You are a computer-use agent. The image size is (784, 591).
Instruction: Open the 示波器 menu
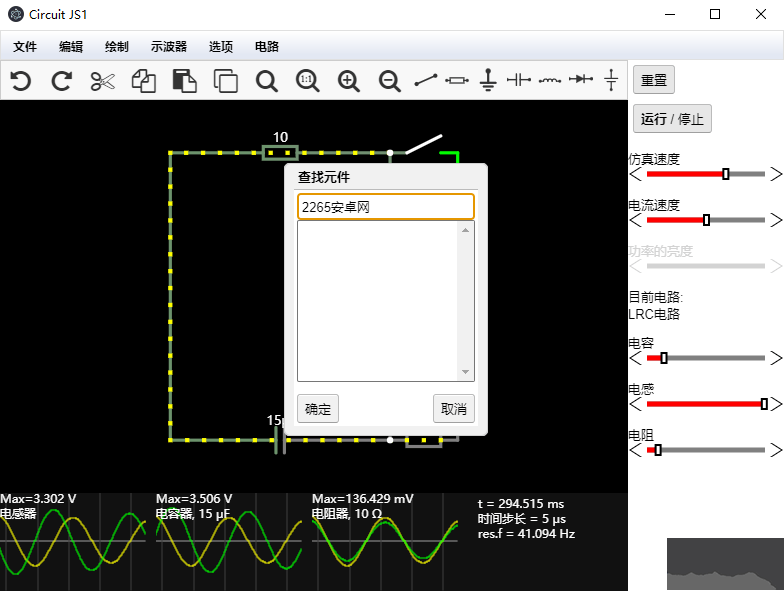[168, 46]
